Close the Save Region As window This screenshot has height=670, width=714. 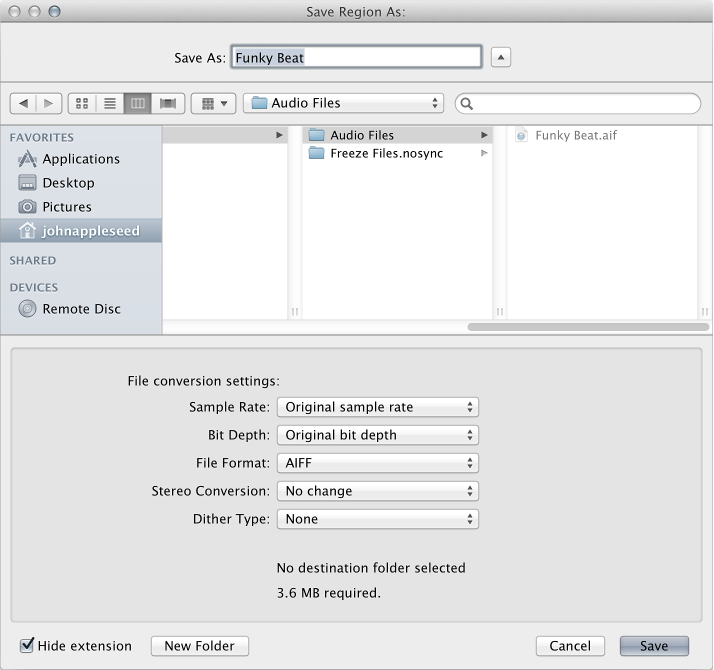pyautogui.click(x=15, y=11)
